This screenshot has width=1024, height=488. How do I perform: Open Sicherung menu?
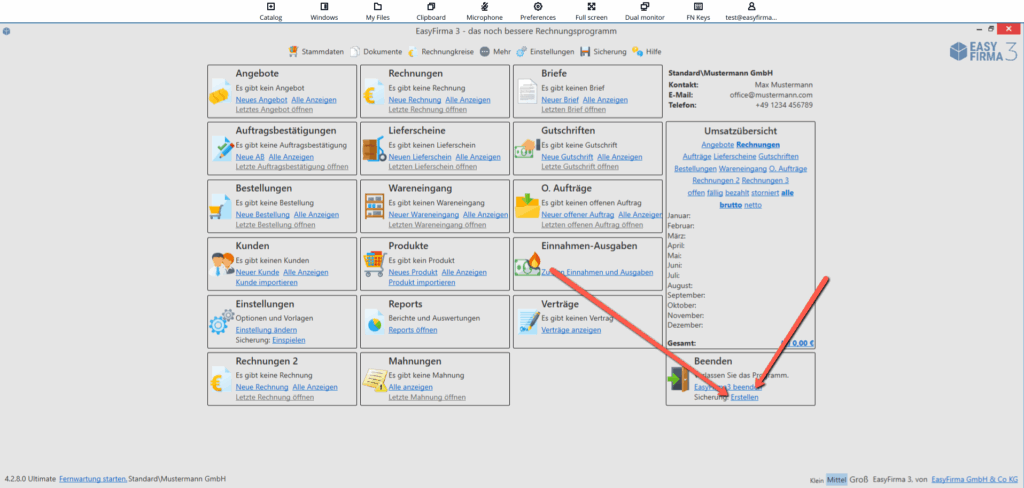click(603, 52)
